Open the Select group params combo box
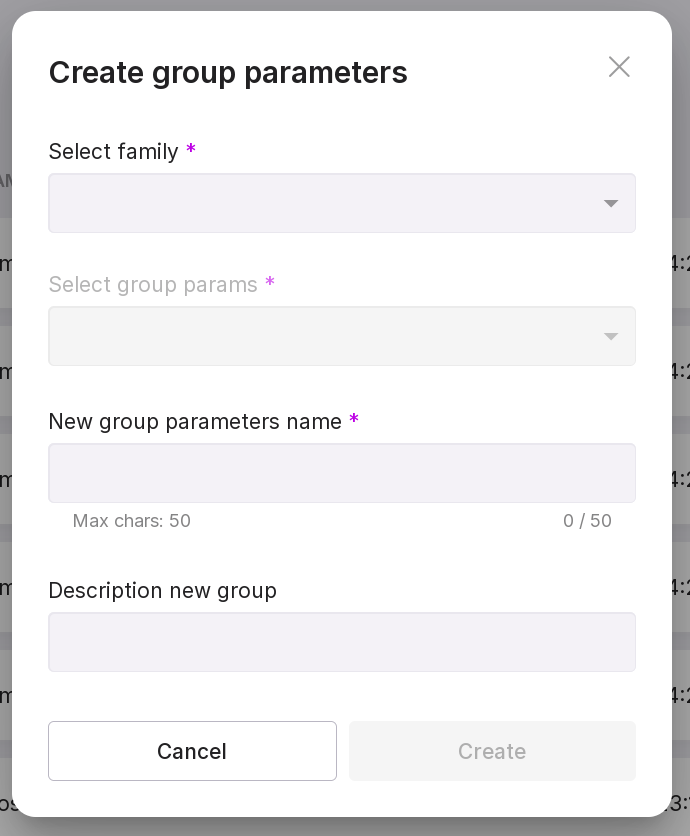Screen dimensions: 690x836 pyautogui.click(x=320, y=336)
